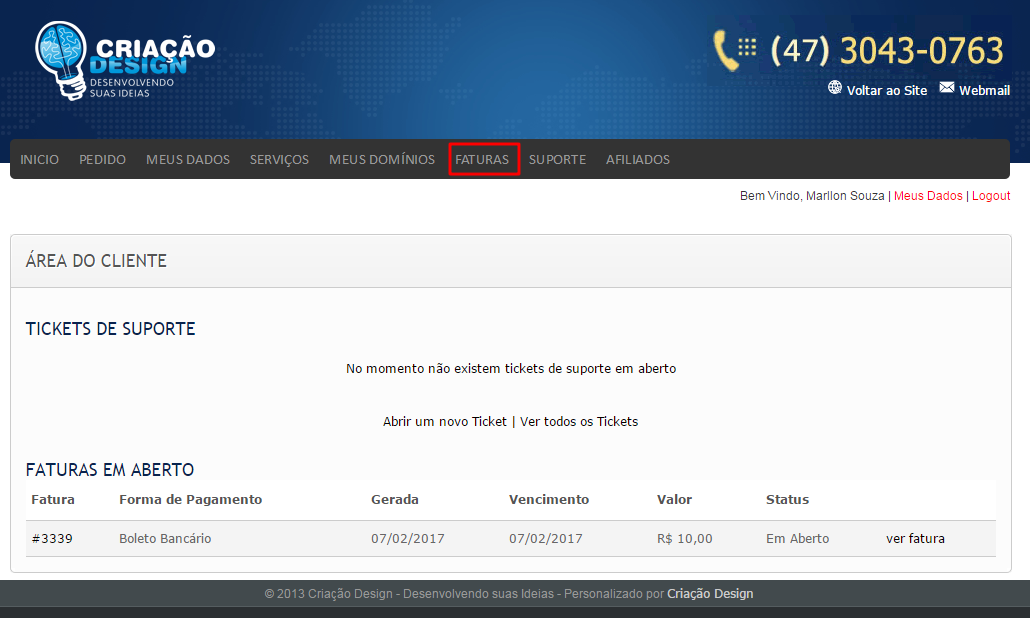This screenshot has width=1030, height=618.
Task: Click the globe icon beside Voltar ao Site
Action: click(x=835, y=88)
